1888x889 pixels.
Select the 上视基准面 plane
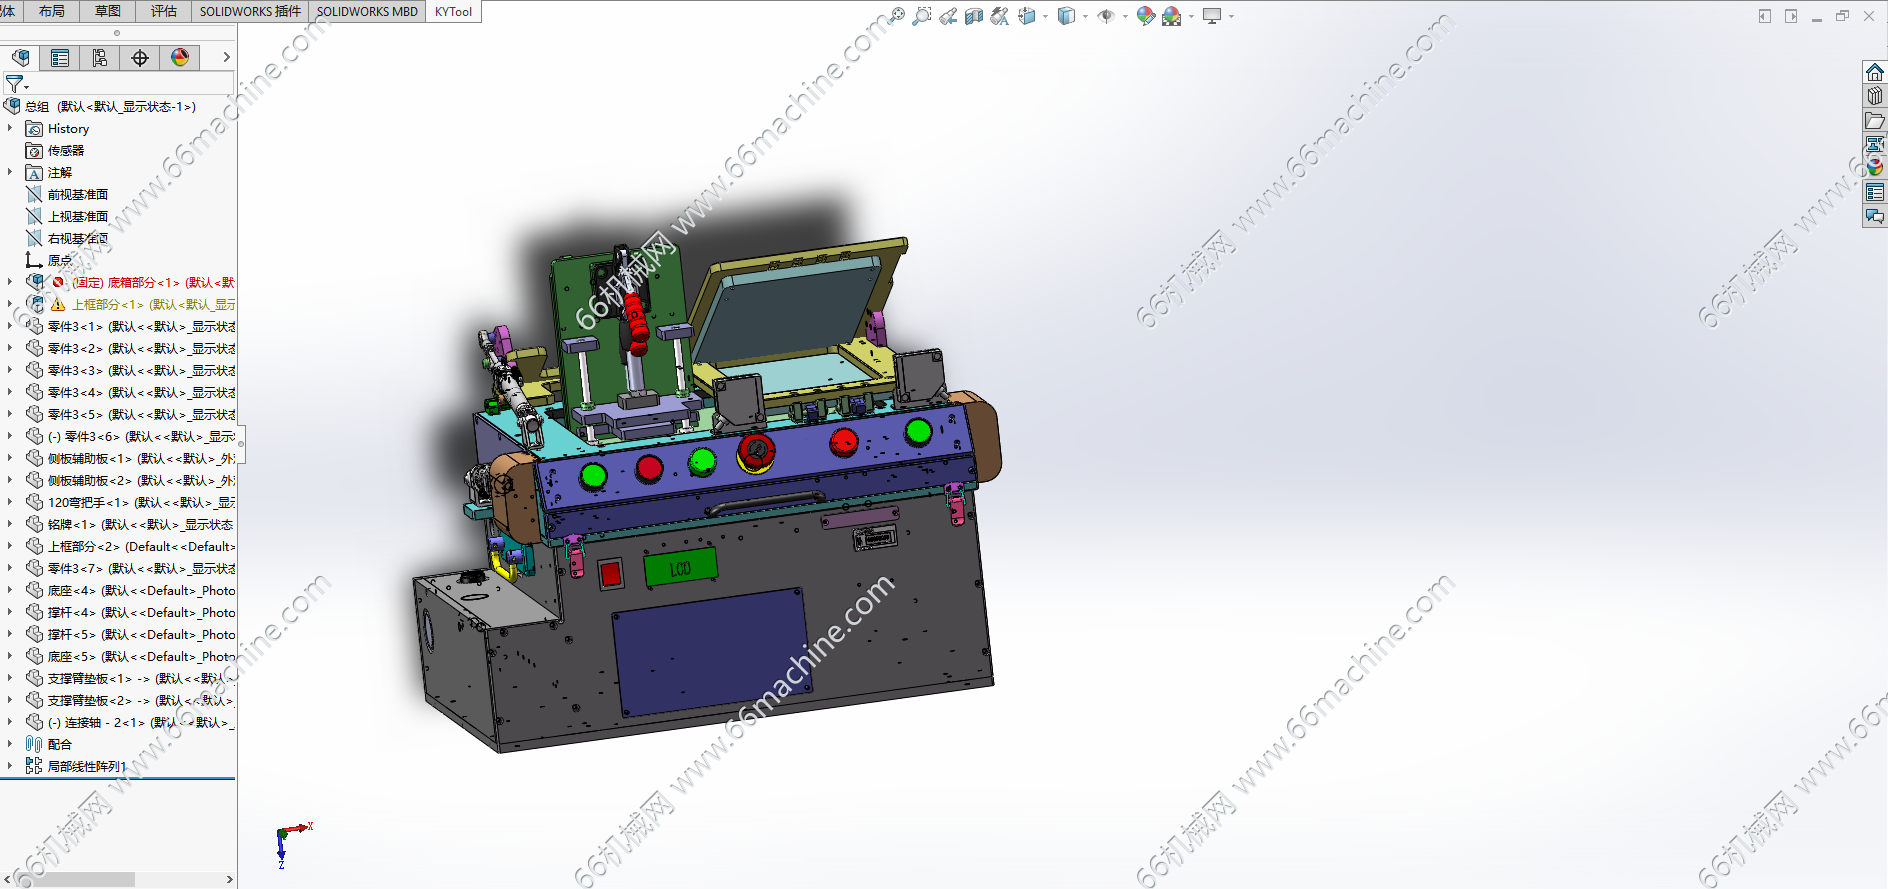pos(67,216)
